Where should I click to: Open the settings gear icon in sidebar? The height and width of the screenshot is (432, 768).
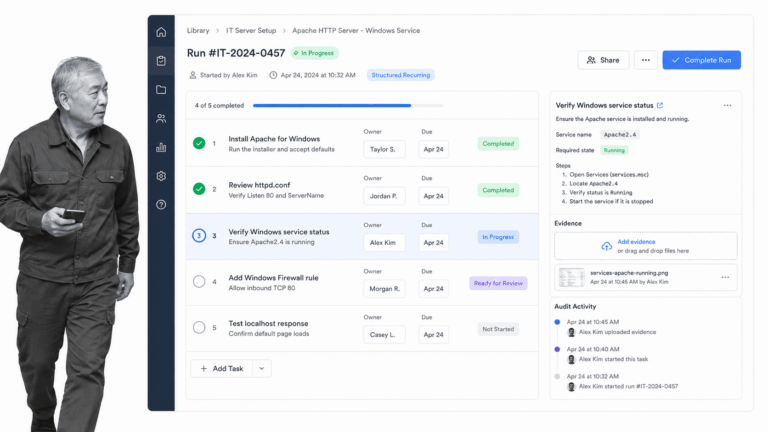tap(161, 176)
